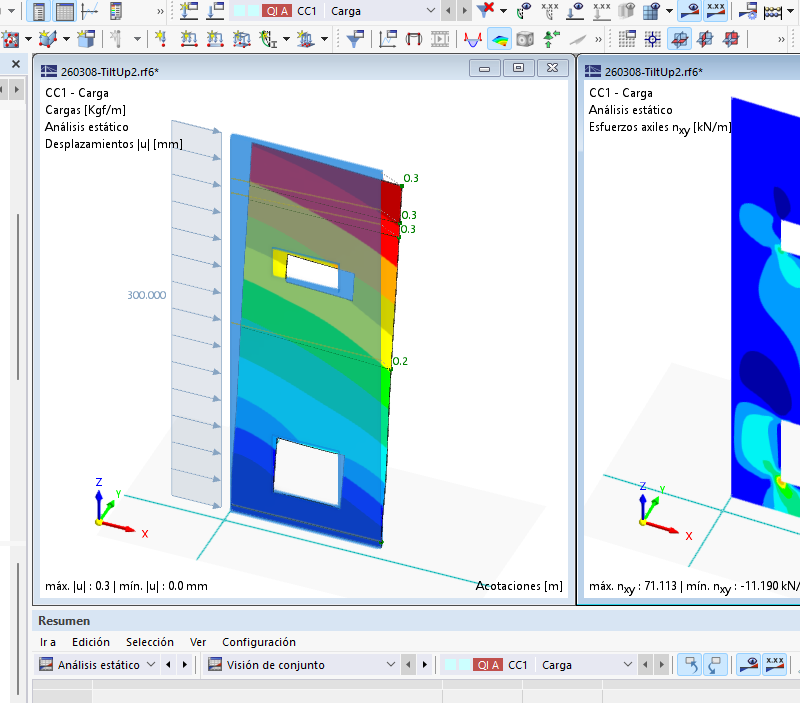
Task: Open the dropdown next to the new node icon
Action: pyautogui.click(x=28, y=39)
